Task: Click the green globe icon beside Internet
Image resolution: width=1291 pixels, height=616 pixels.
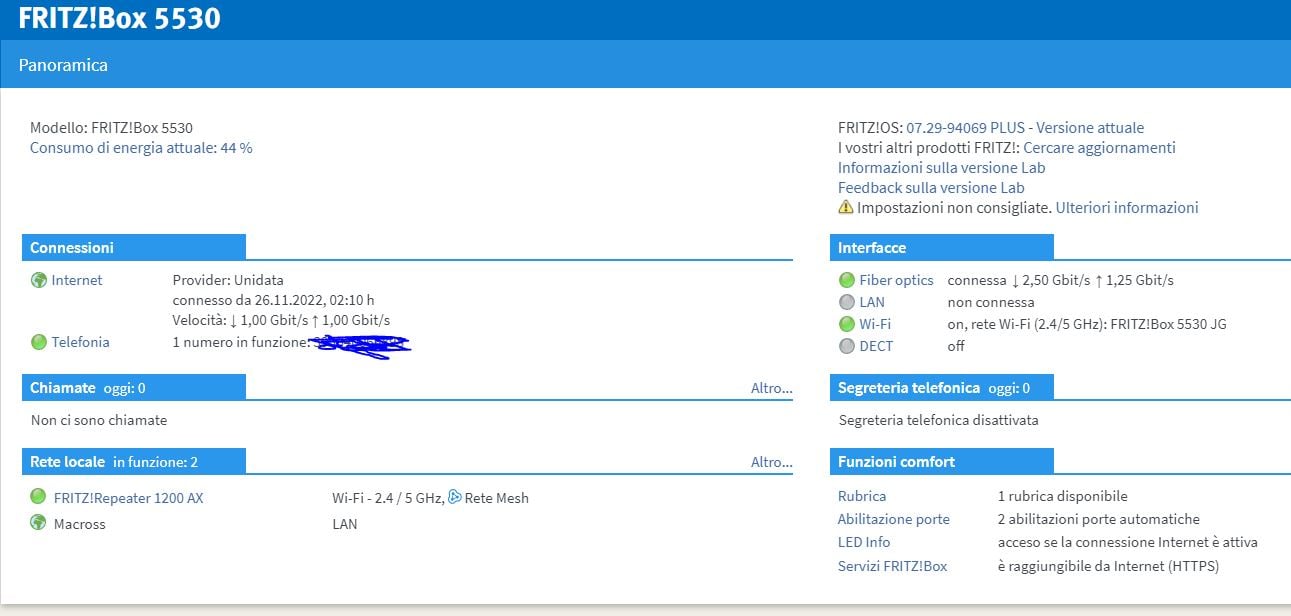Action: (x=39, y=280)
